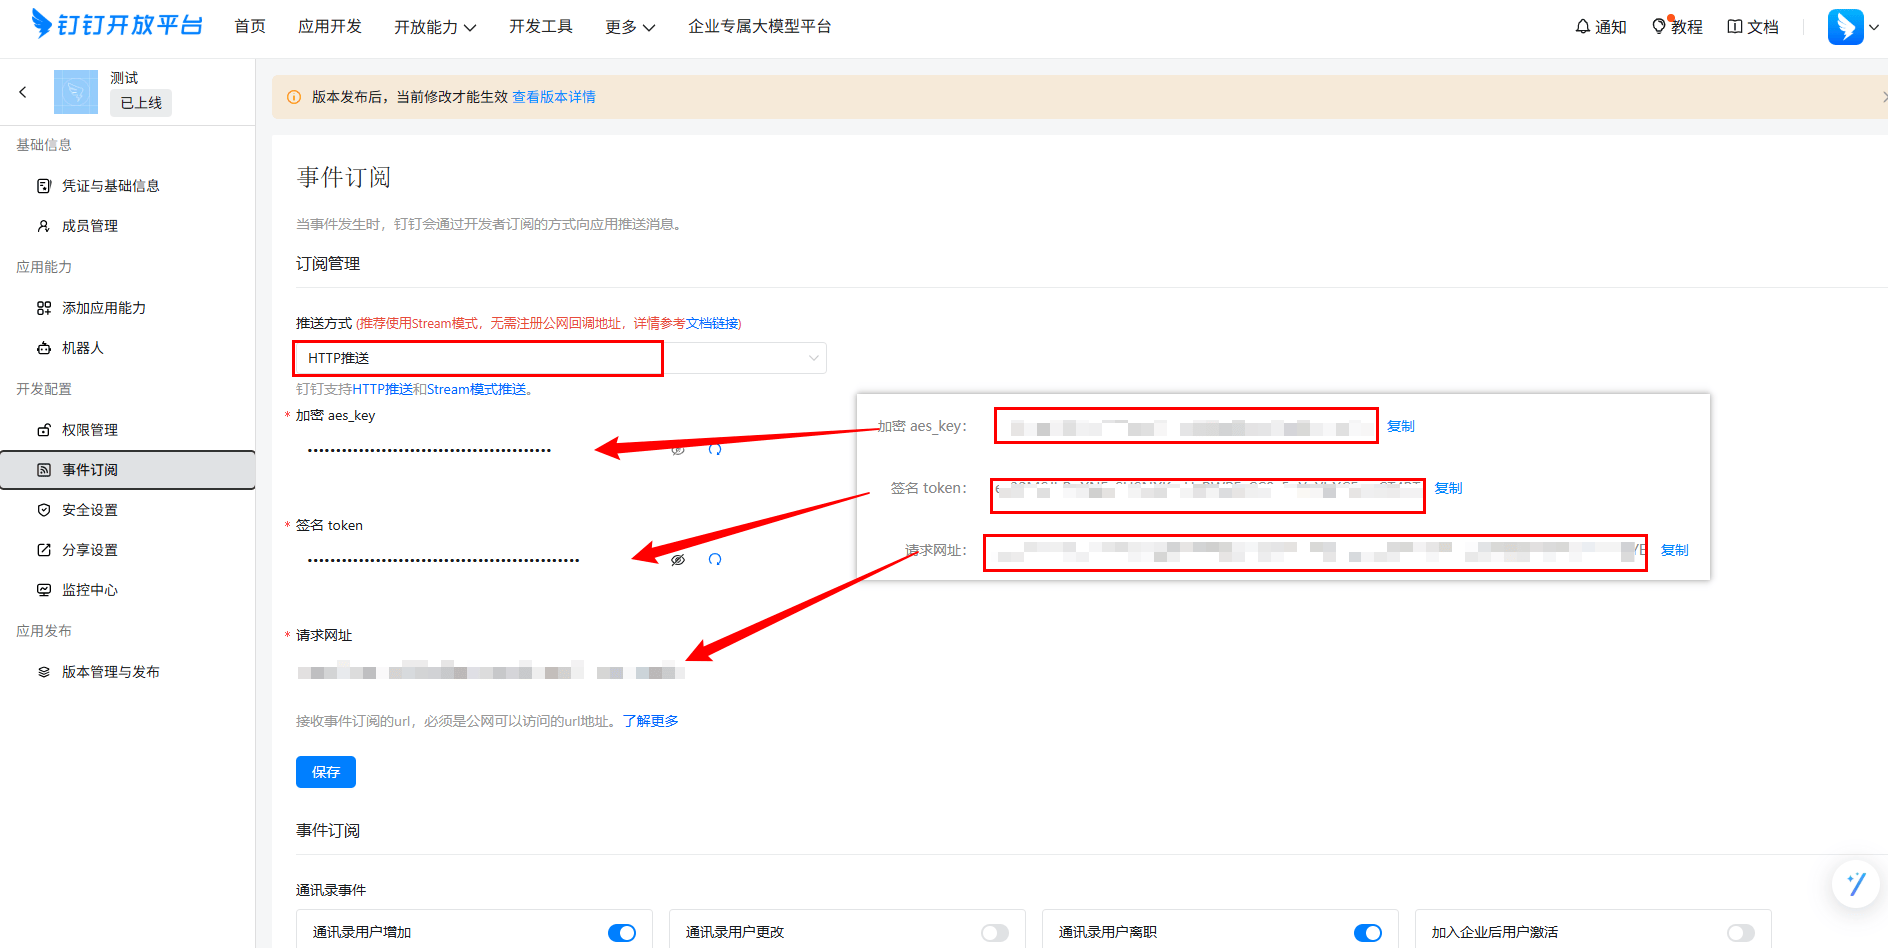
Task: Go to 版本管理与发布 in sidebar
Action: 110,672
